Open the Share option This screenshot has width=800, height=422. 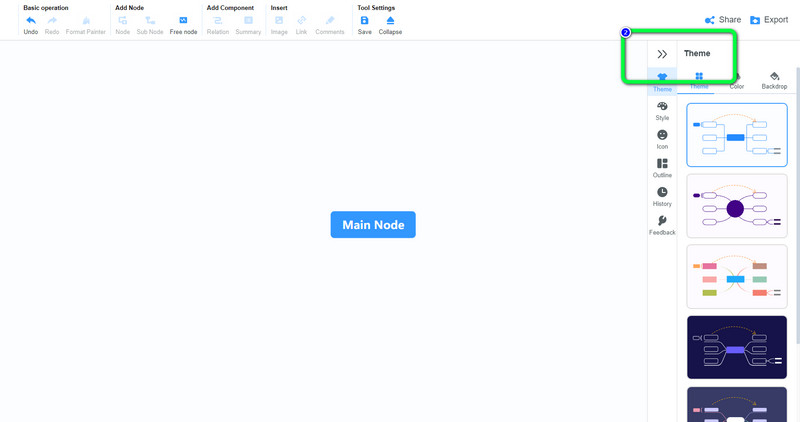[722, 20]
